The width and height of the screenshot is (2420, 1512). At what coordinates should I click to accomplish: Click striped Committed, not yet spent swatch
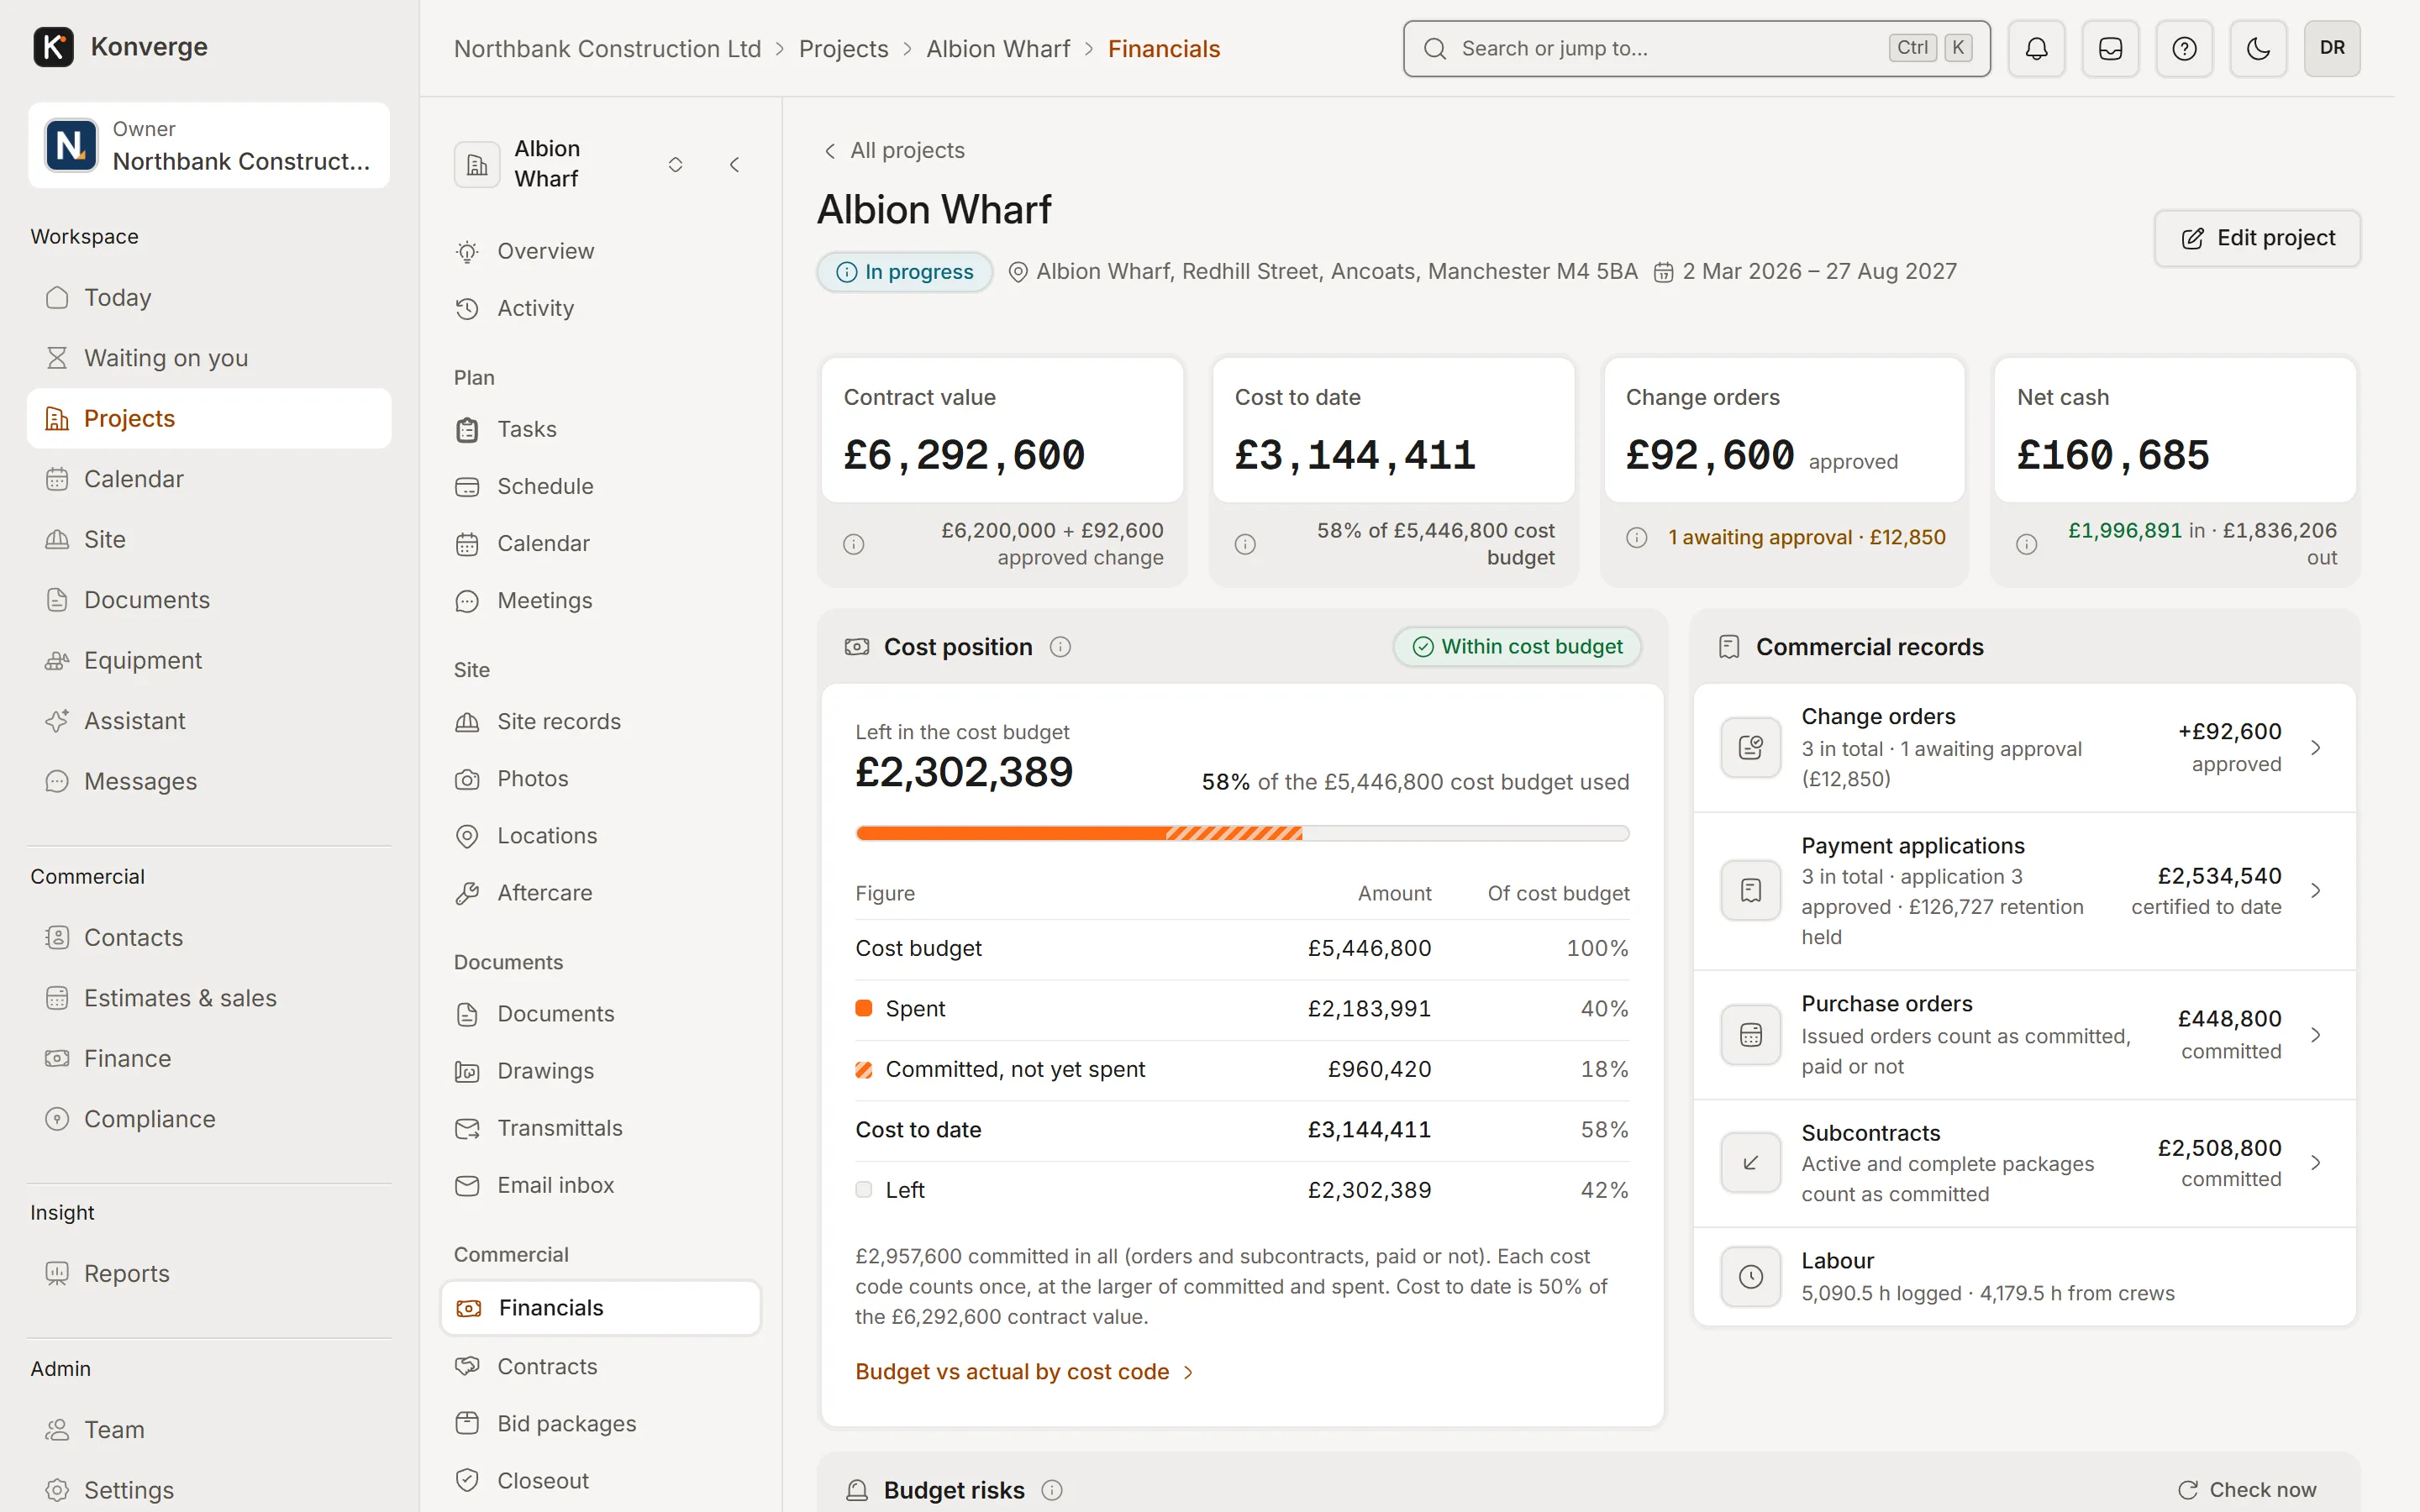[864, 1069]
